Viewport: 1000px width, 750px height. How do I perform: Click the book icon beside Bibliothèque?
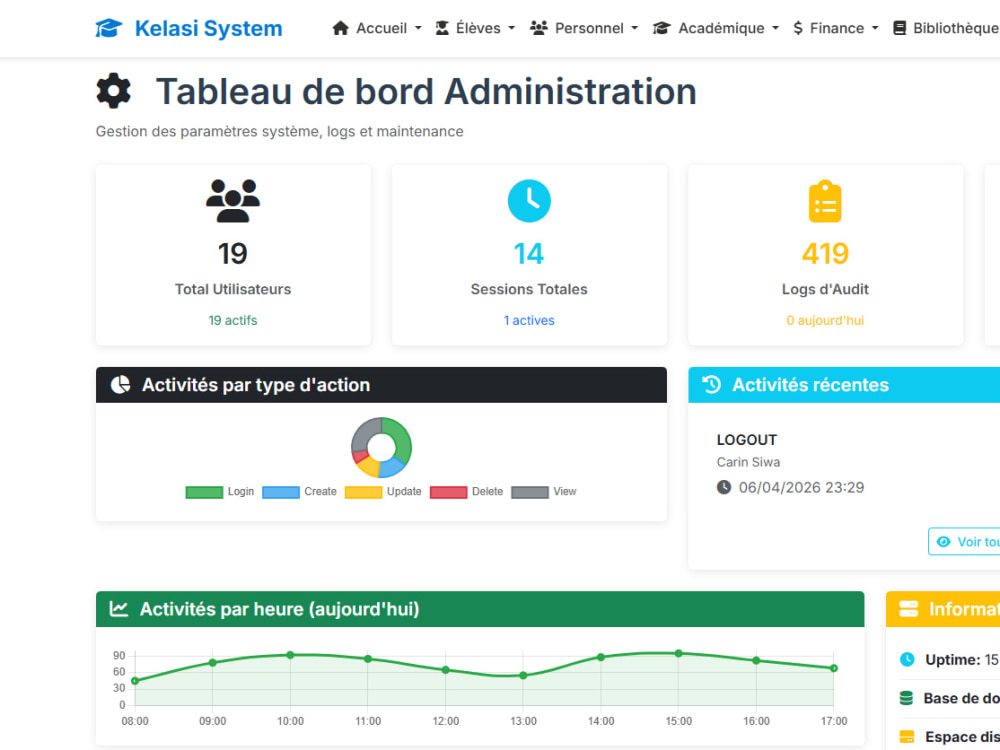(899, 28)
